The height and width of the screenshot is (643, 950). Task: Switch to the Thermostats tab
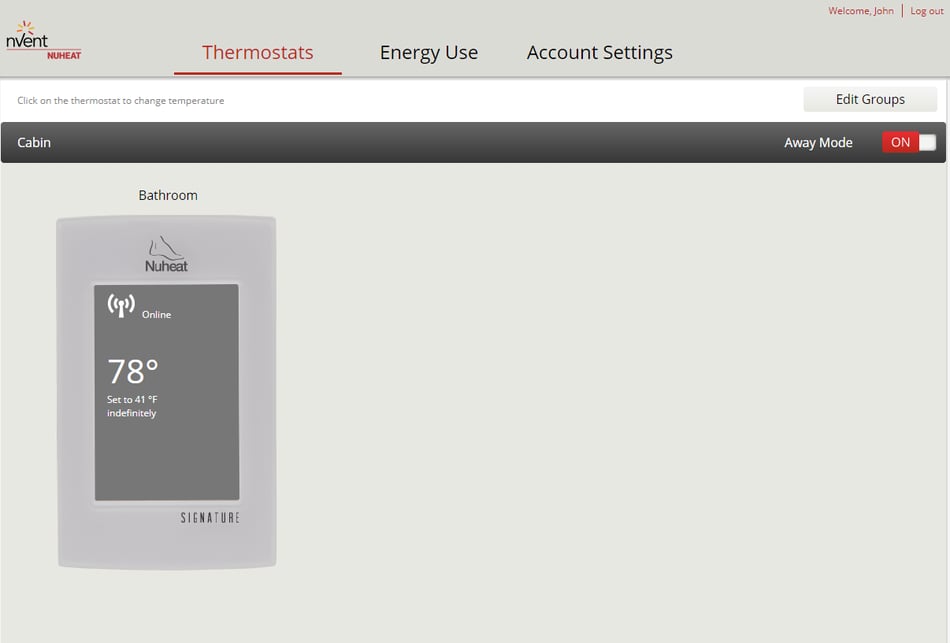pos(257,53)
